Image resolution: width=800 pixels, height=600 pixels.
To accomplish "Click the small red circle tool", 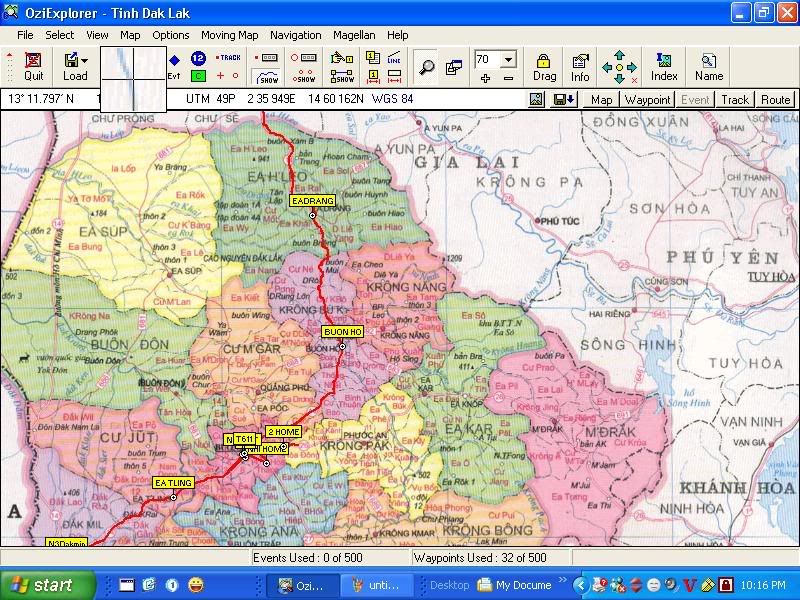I will coord(235,76).
